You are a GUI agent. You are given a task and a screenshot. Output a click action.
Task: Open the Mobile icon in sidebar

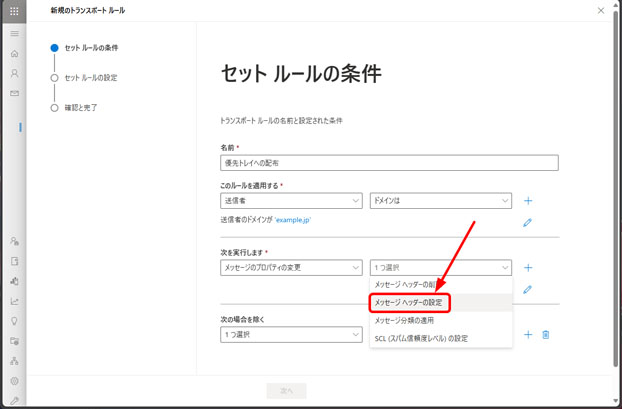tap(15, 281)
